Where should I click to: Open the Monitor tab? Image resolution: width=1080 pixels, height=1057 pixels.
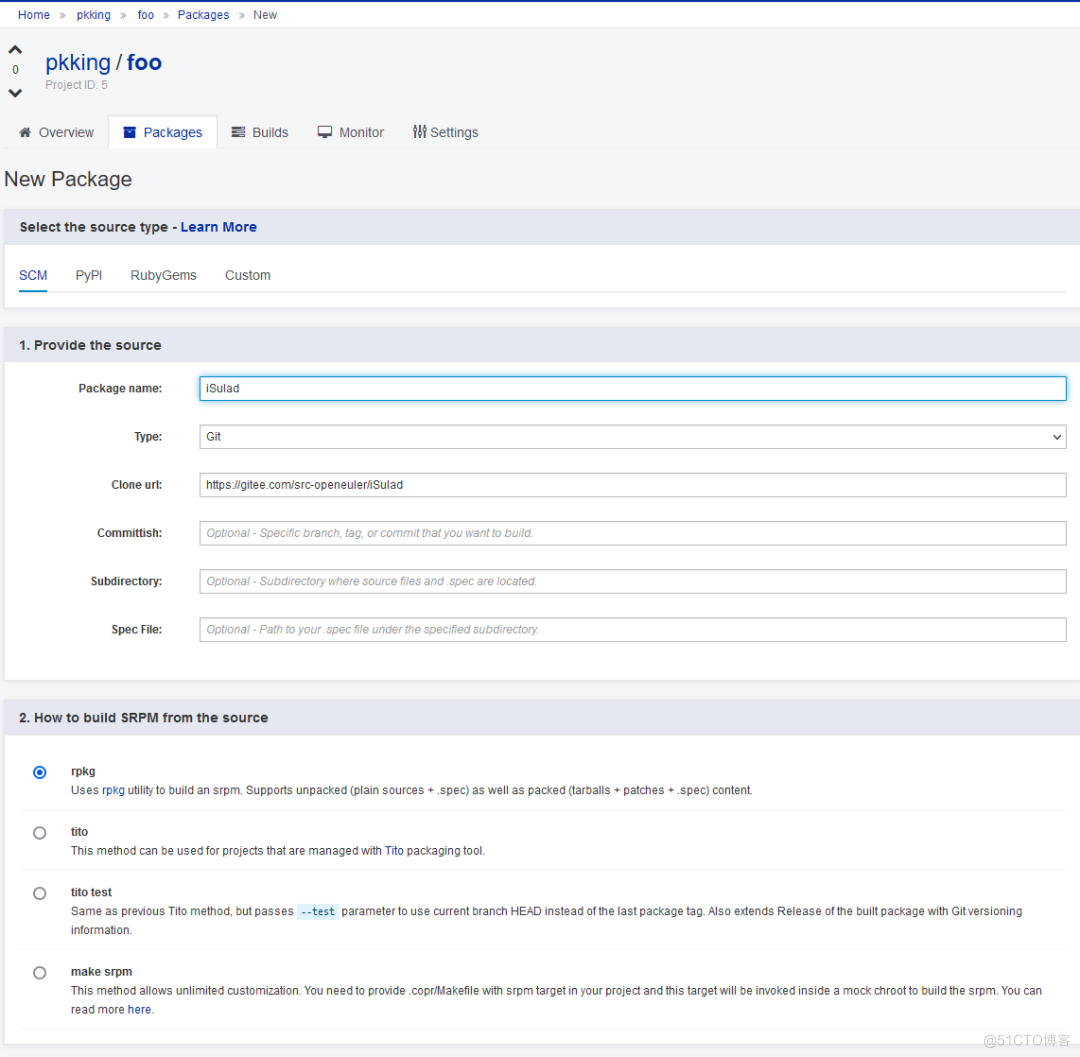click(x=351, y=132)
